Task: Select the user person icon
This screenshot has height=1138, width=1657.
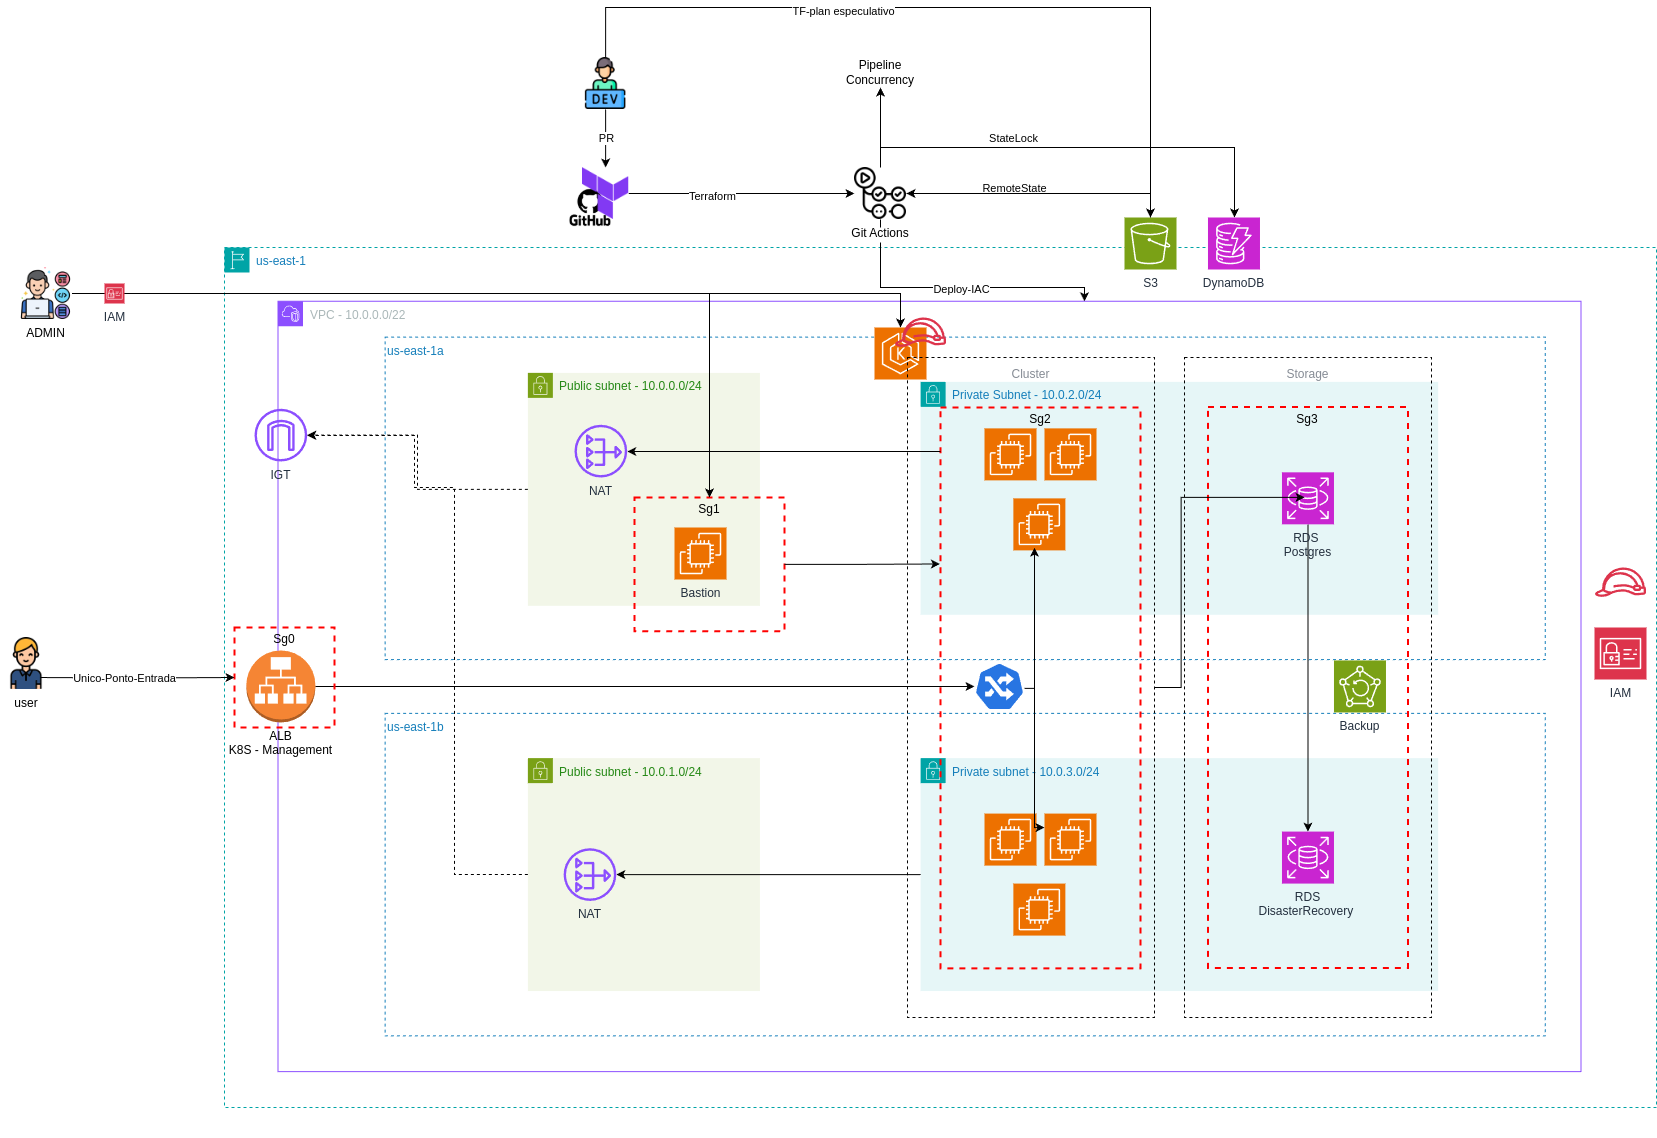Action: (26, 664)
